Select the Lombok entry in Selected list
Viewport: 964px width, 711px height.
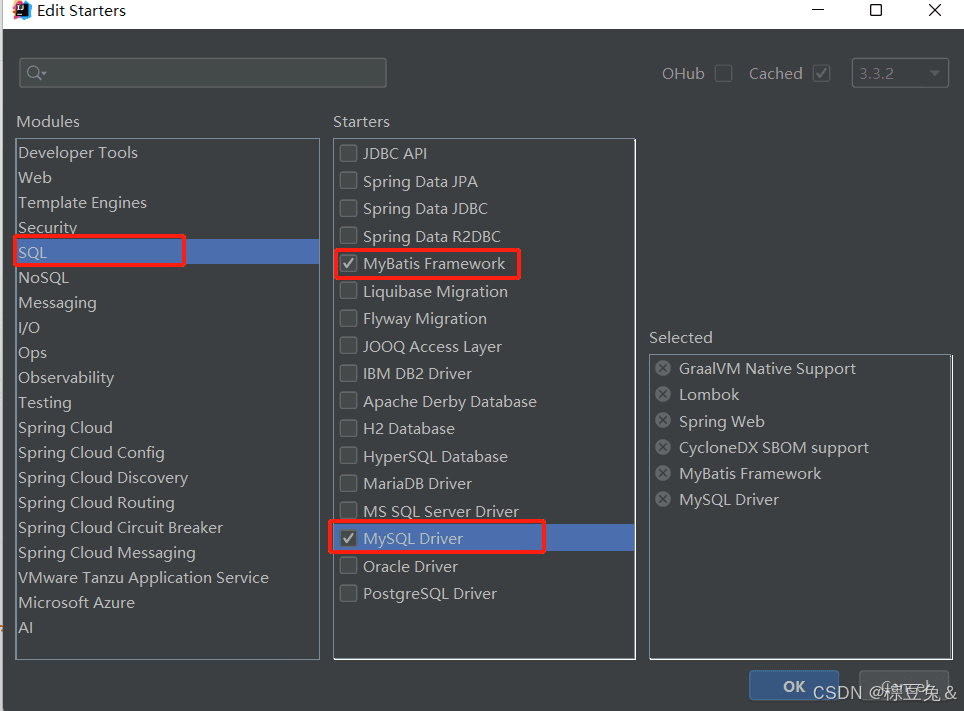(709, 394)
